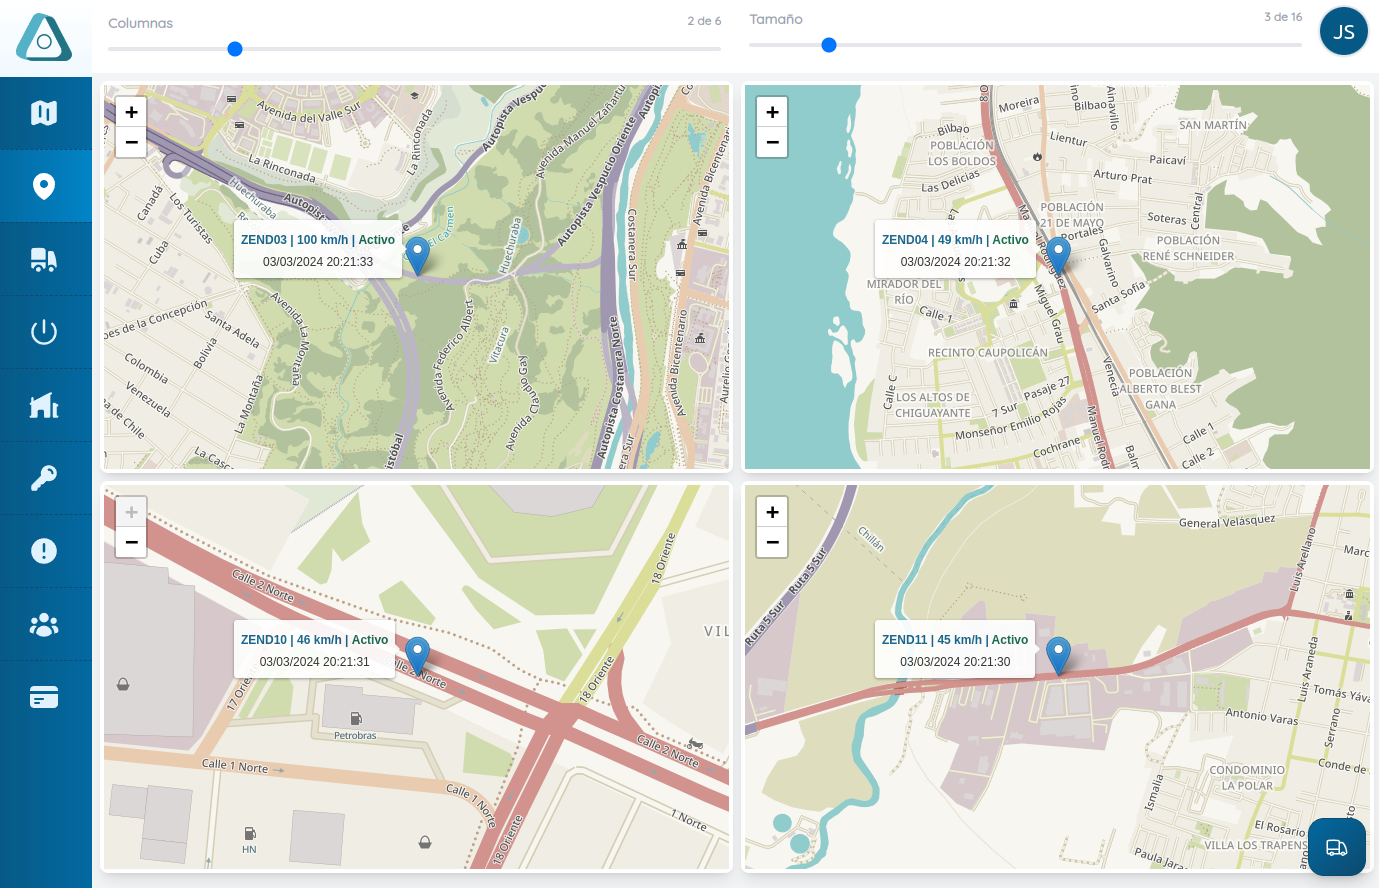Click the 03/03/2024 20:21:31 timestamp
The image size is (1379, 888).
pyautogui.click(x=315, y=662)
